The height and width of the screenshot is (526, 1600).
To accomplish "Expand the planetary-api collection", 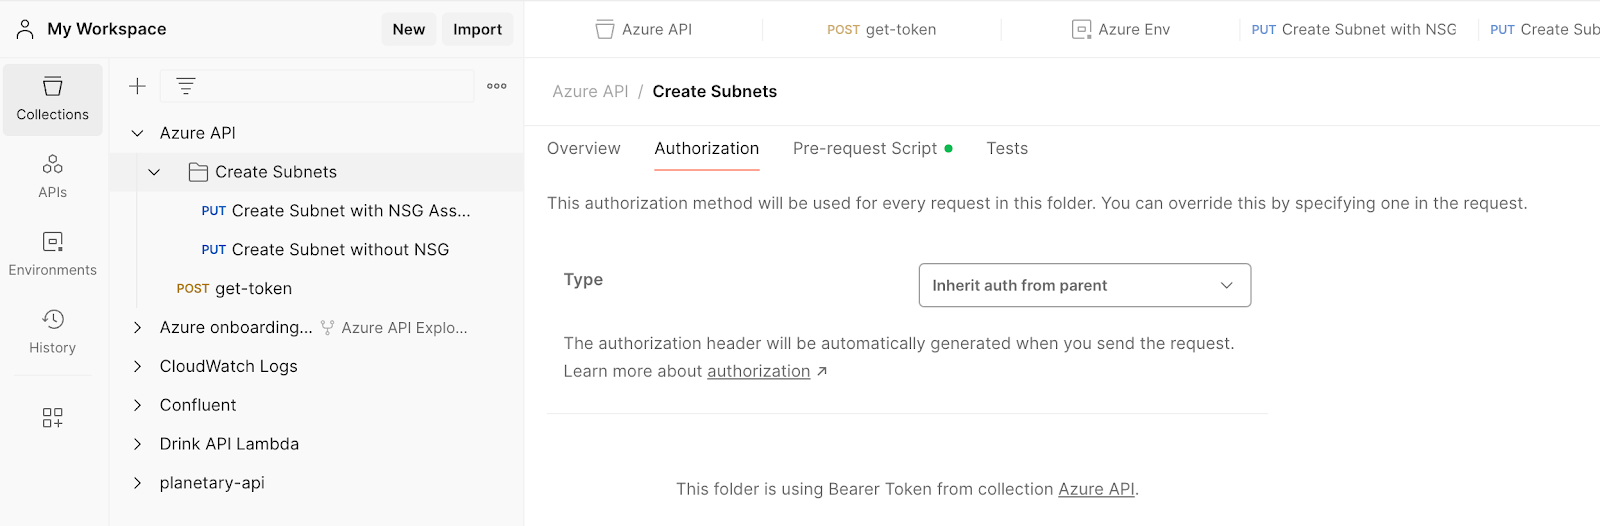I will tap(137, 483).
